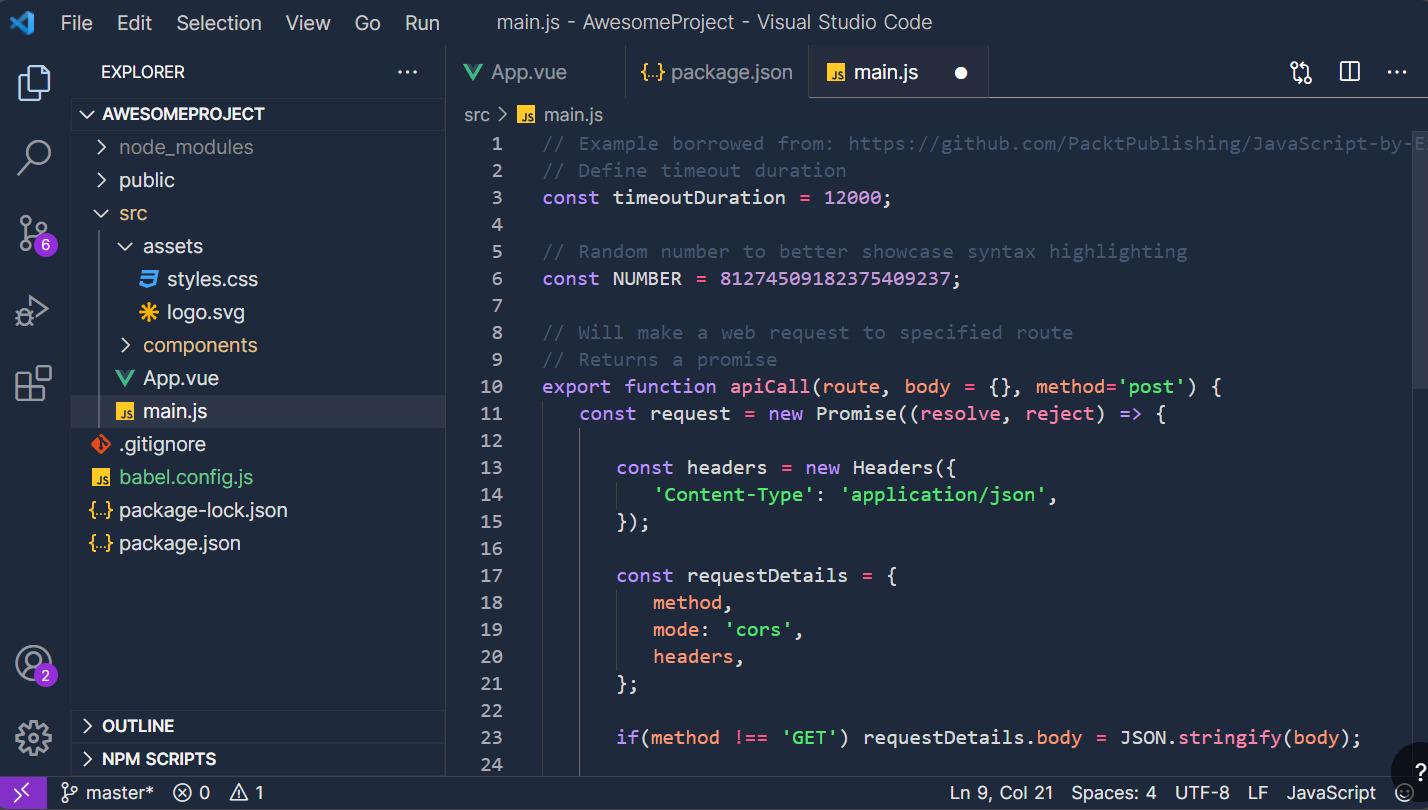Collapse the src folder
The height and width of the screenshot is (810, 1428).
(258, 213)
